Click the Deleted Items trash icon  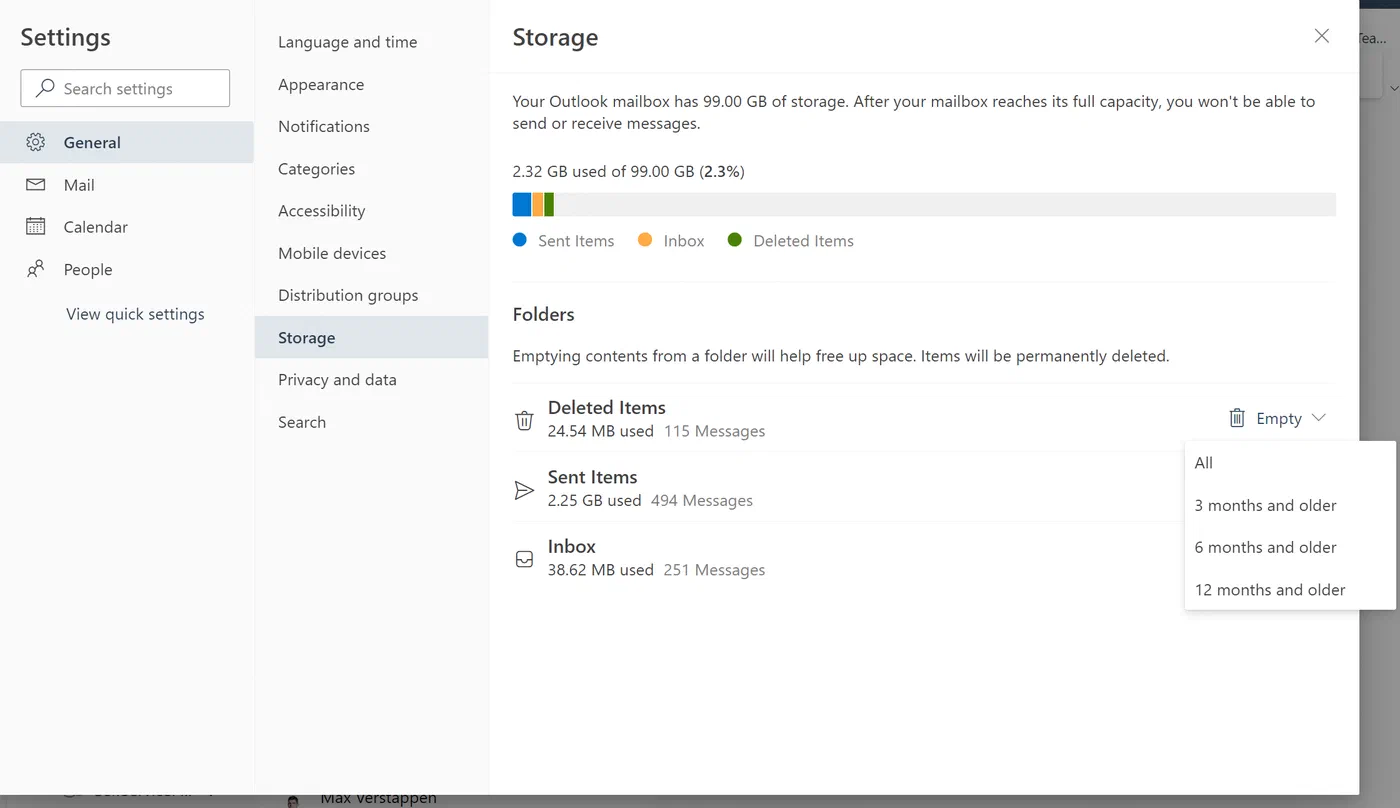tap(524, 420)
